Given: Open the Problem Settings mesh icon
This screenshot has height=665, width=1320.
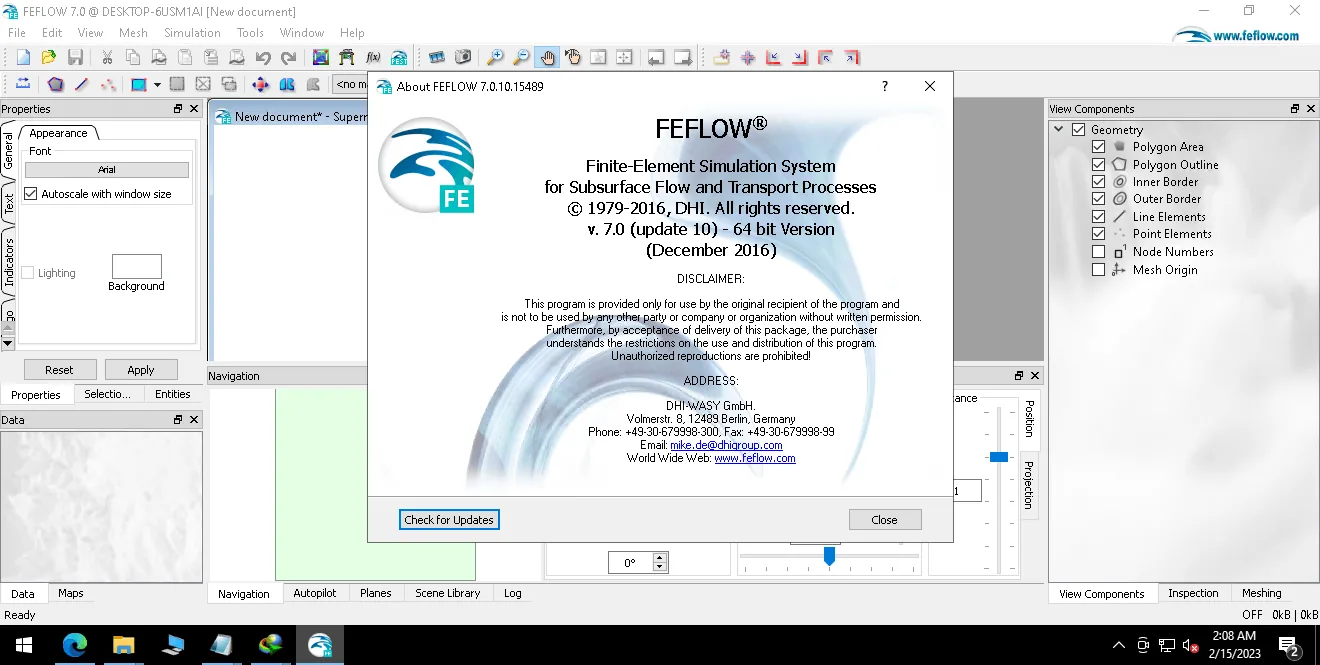Looking at the screenshot, I should [x=321, y=58].
